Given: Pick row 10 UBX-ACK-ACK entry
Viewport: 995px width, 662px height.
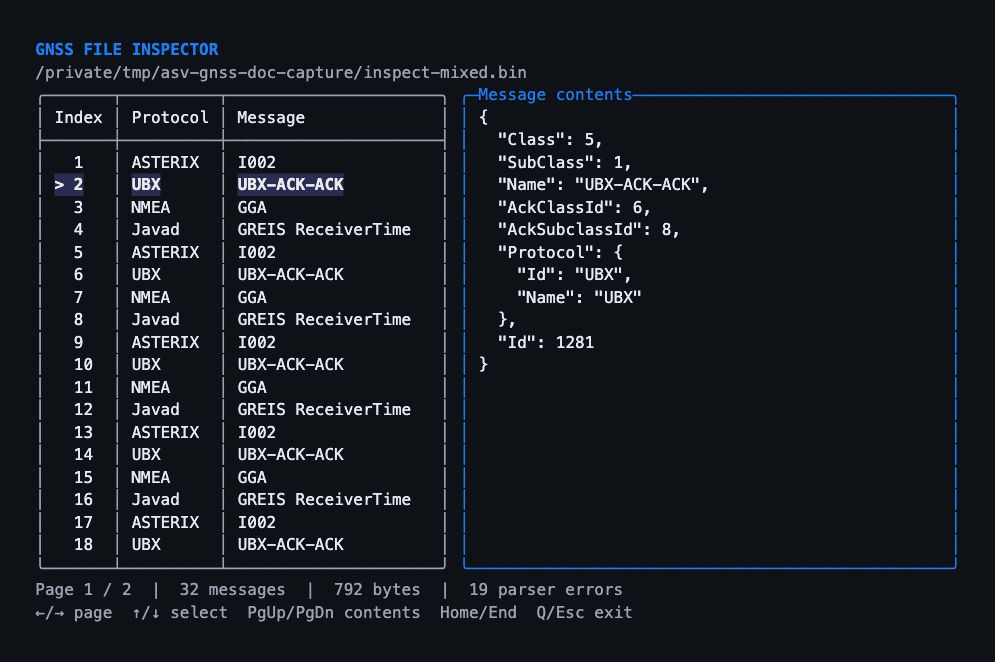Looking at the screenshot, I should (x=242, y=364).
